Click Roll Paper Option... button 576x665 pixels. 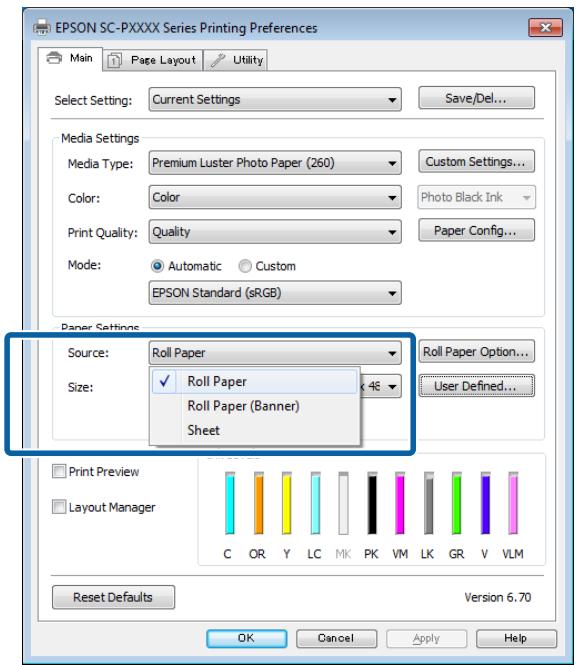[x=476, y=352]
